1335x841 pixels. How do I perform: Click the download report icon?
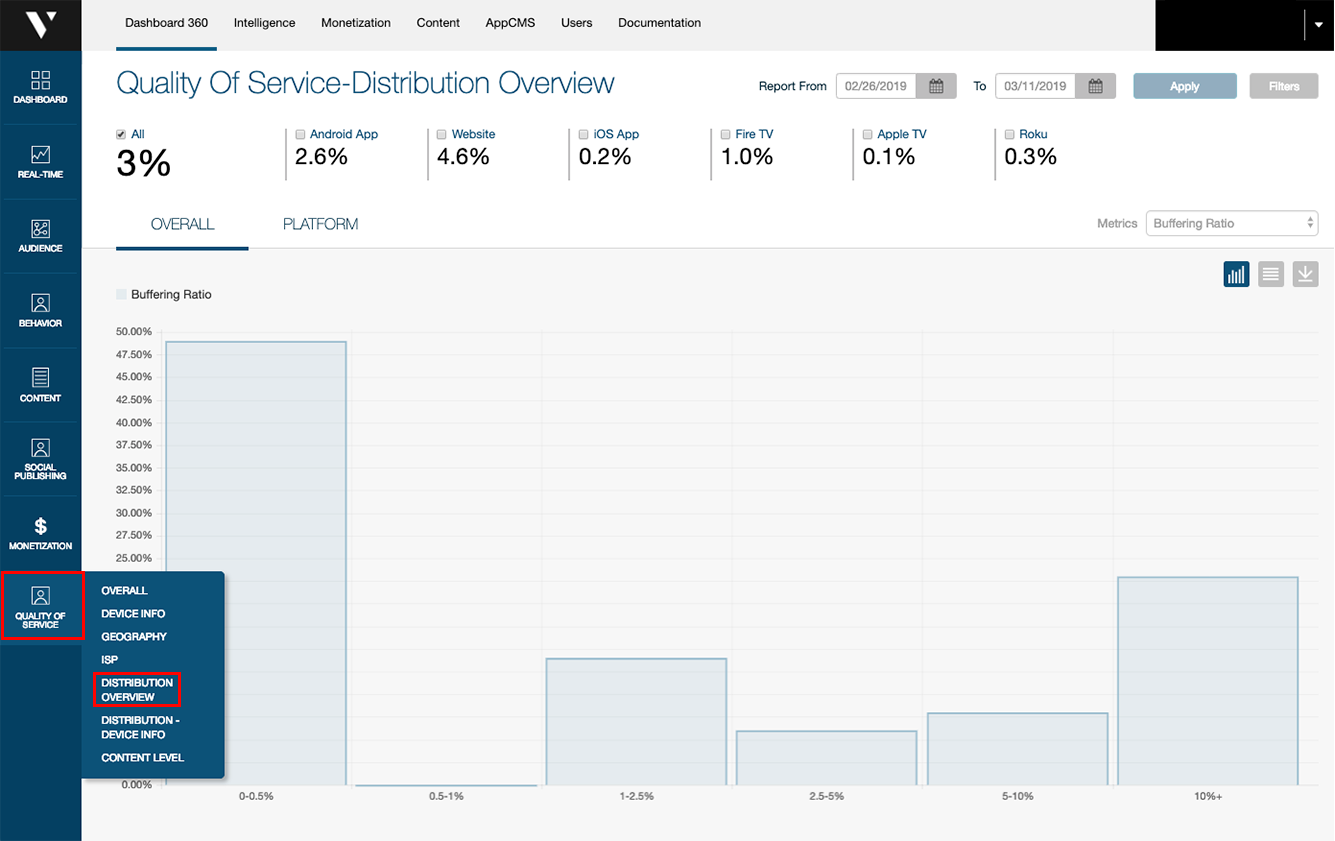coord(1305,274)
